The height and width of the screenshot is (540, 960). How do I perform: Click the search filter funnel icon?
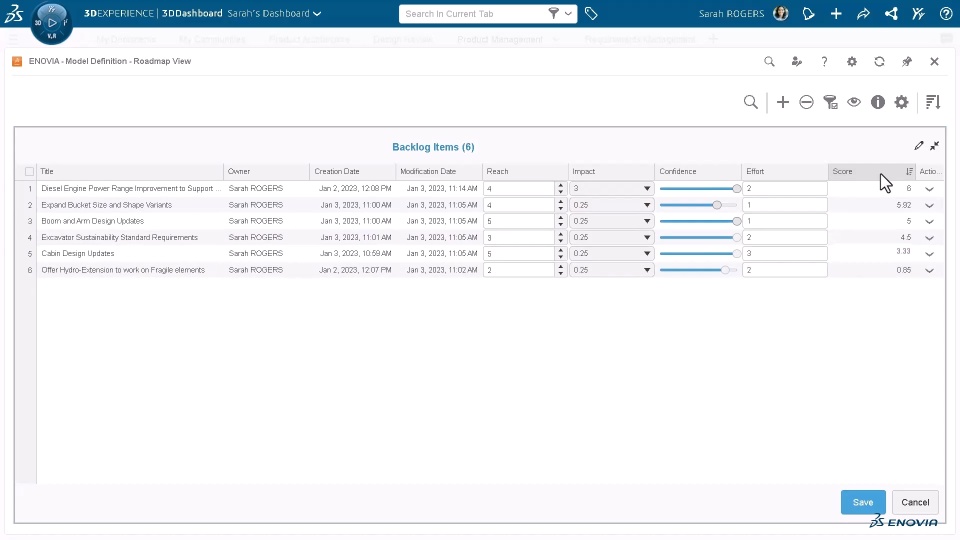[553, 13]
